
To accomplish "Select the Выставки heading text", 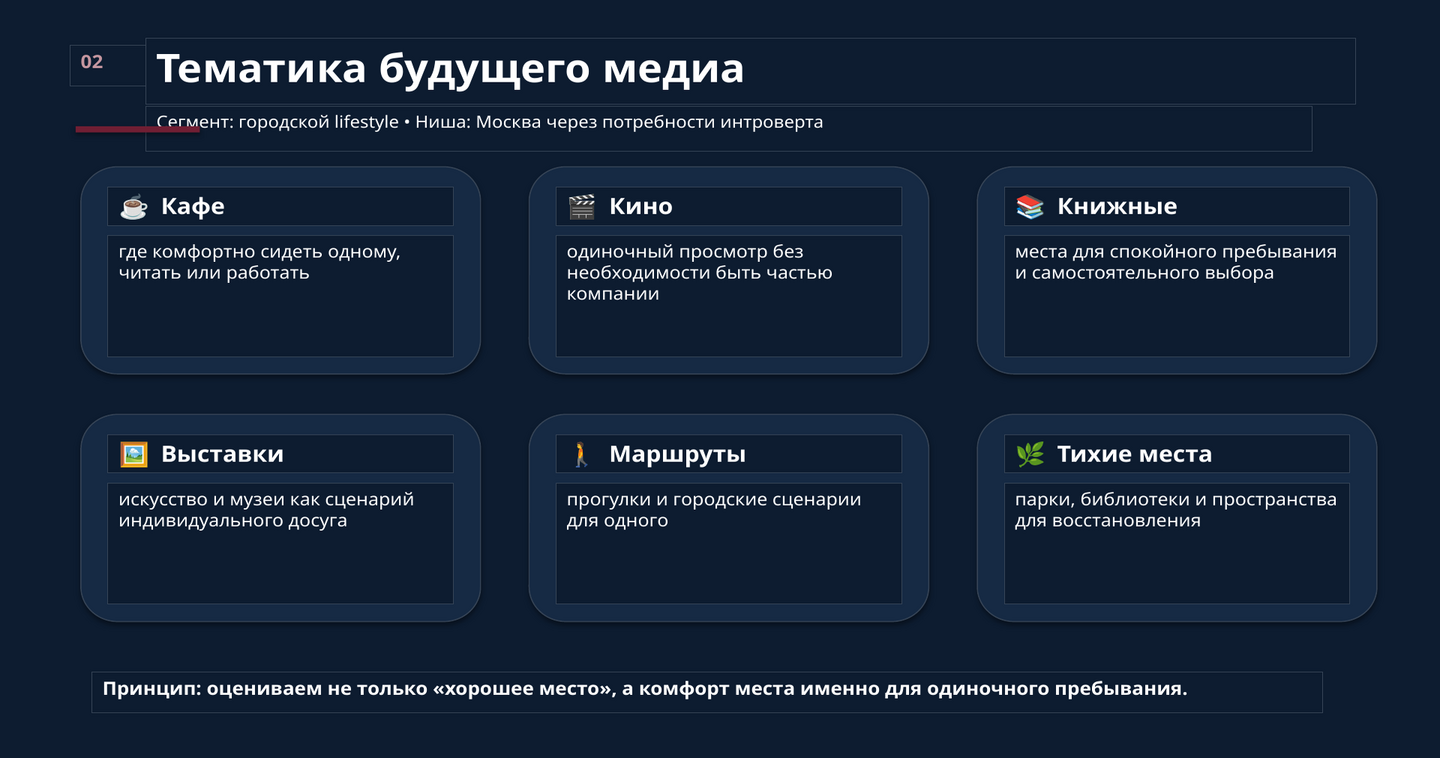I will click(x=222, y=454).
